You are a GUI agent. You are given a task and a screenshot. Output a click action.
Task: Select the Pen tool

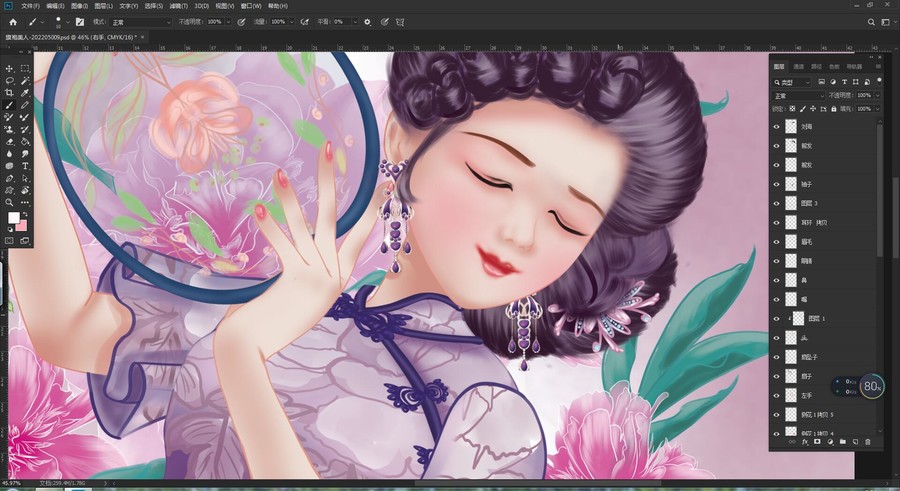coord(9,178)
